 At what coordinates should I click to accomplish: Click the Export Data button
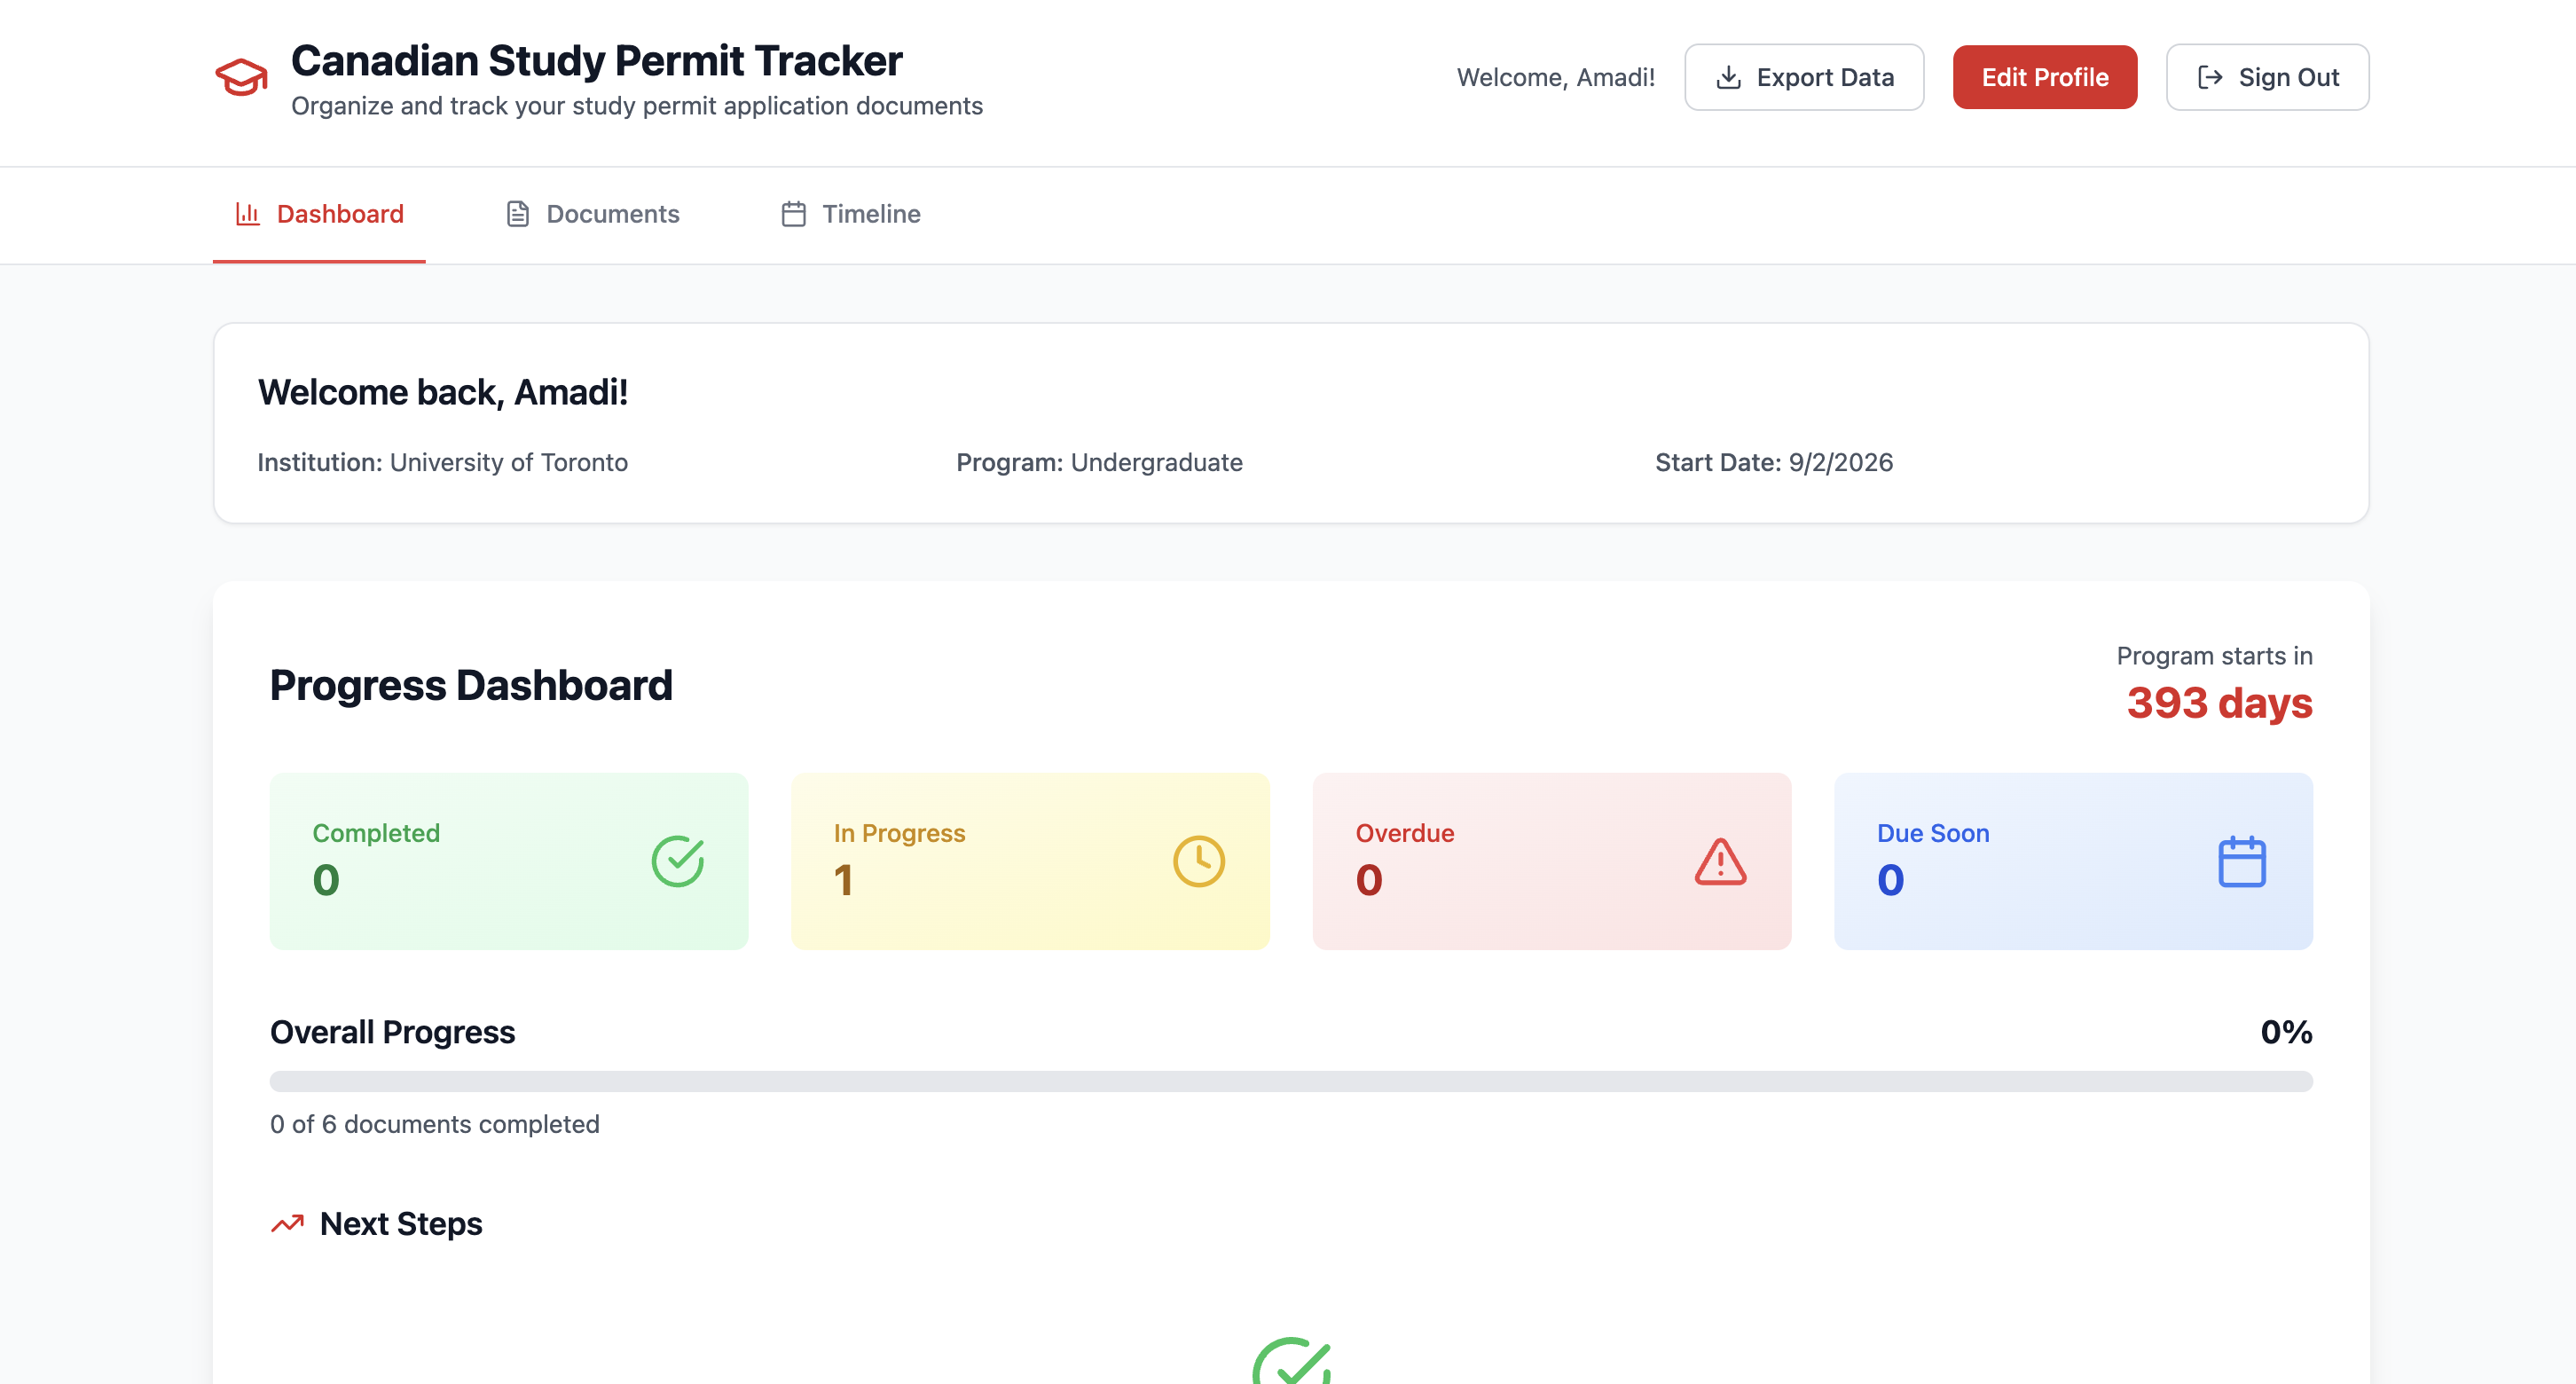[1804, 77]
